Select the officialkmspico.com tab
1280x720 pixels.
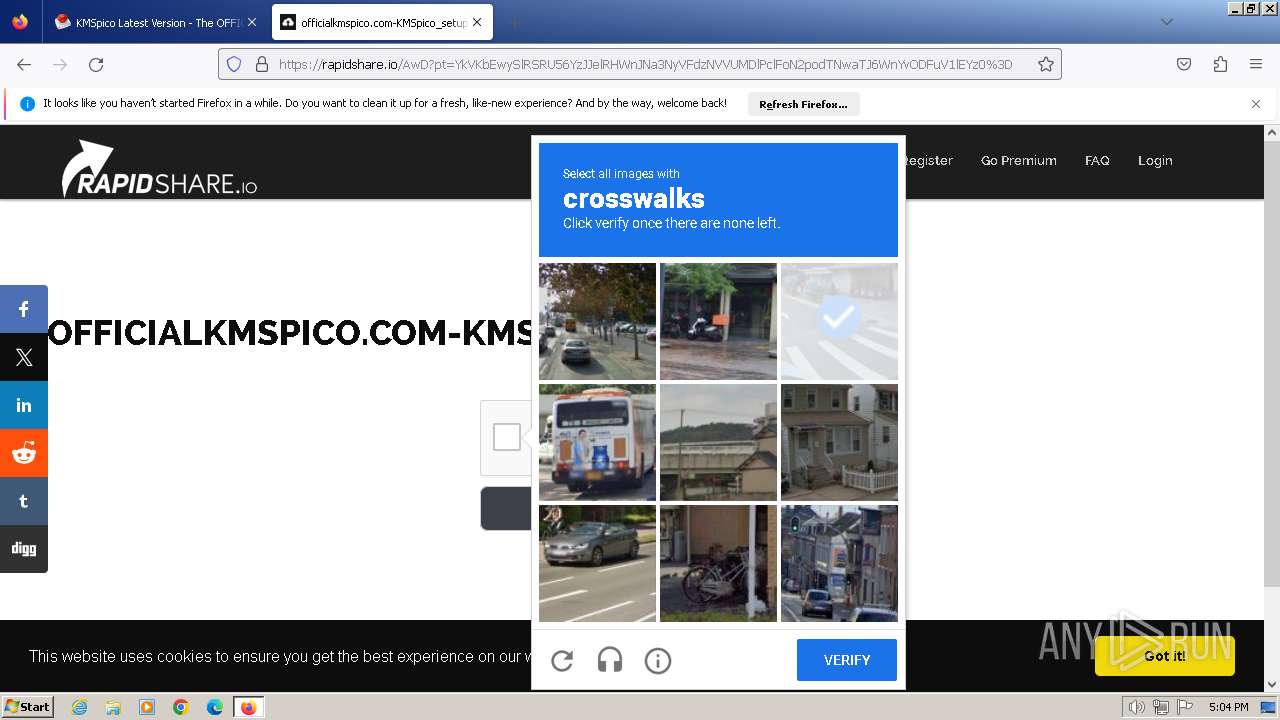(x=382, y=22)
